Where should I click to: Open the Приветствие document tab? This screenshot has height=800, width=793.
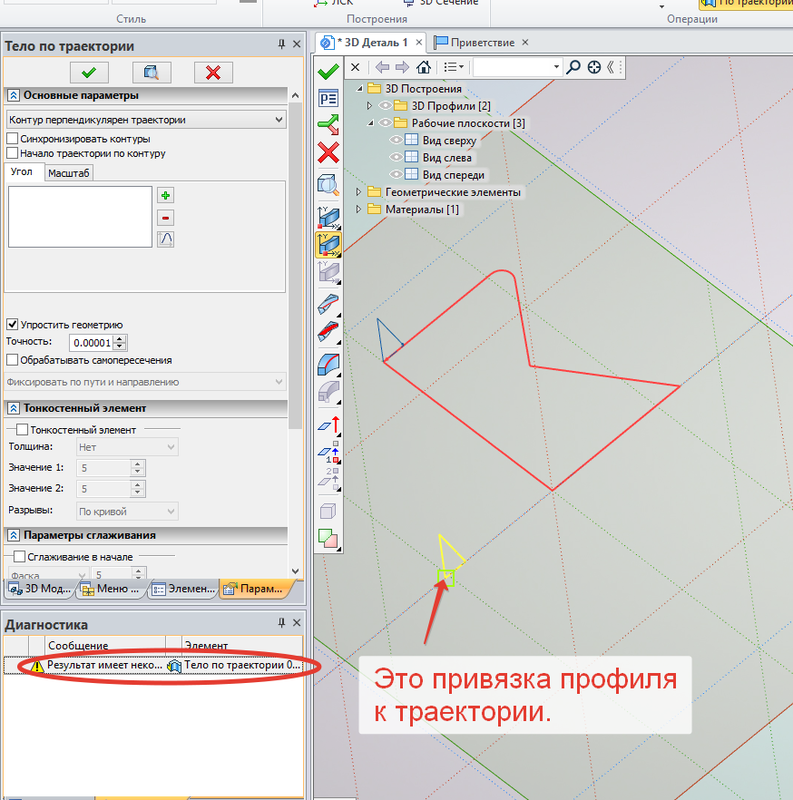pos(482,42)
